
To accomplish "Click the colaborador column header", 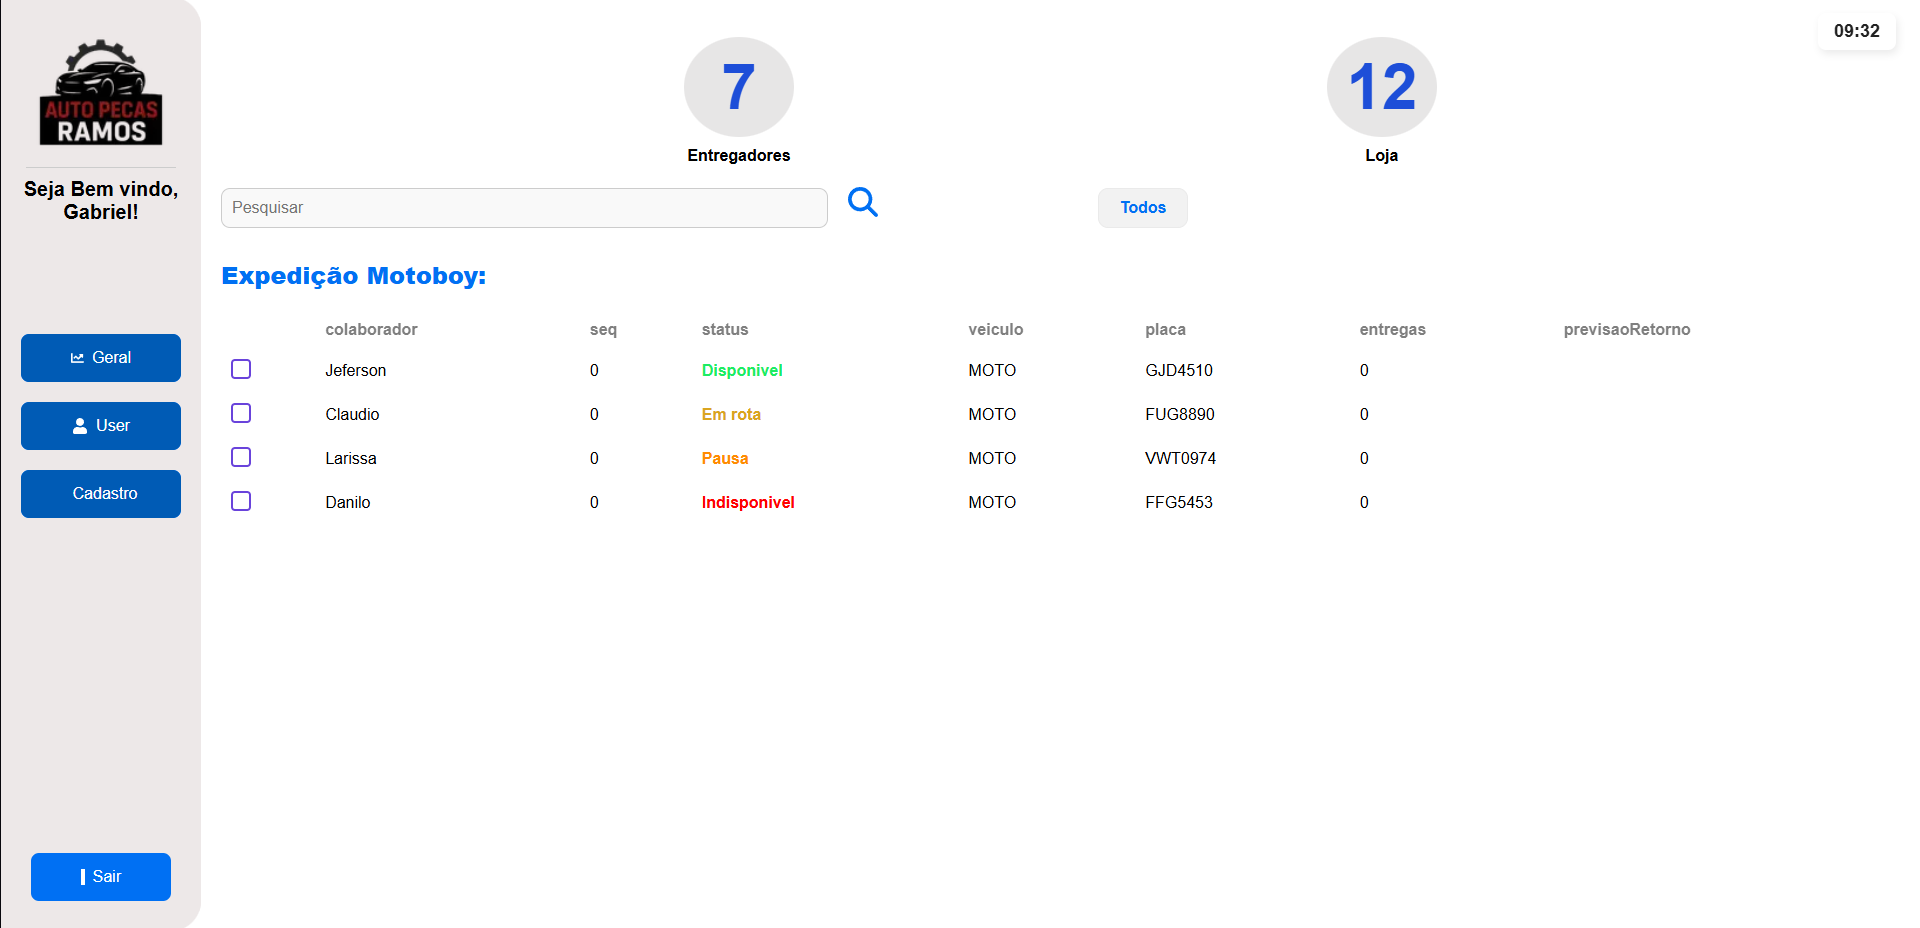I will (x=371, y=330).
